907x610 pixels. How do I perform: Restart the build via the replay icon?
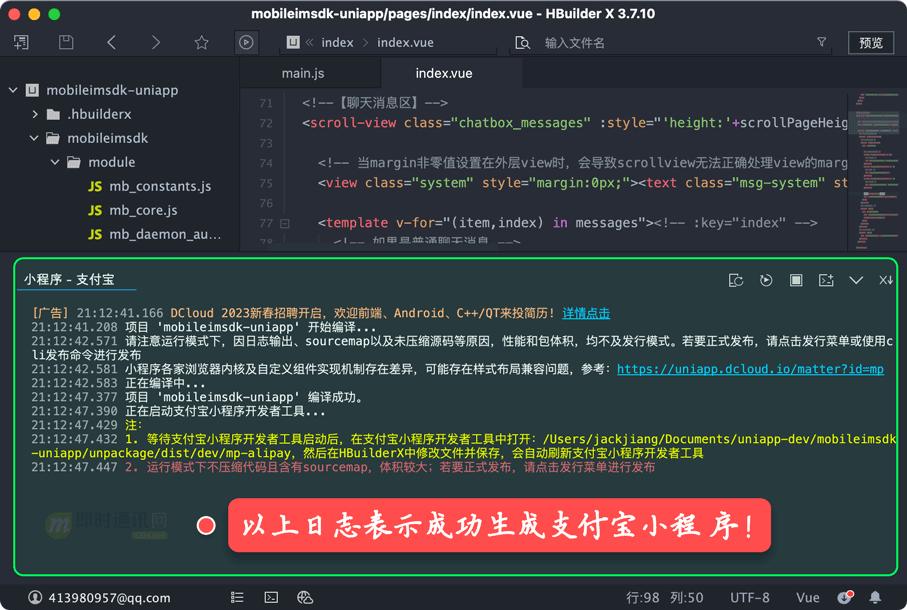(766, 281)
